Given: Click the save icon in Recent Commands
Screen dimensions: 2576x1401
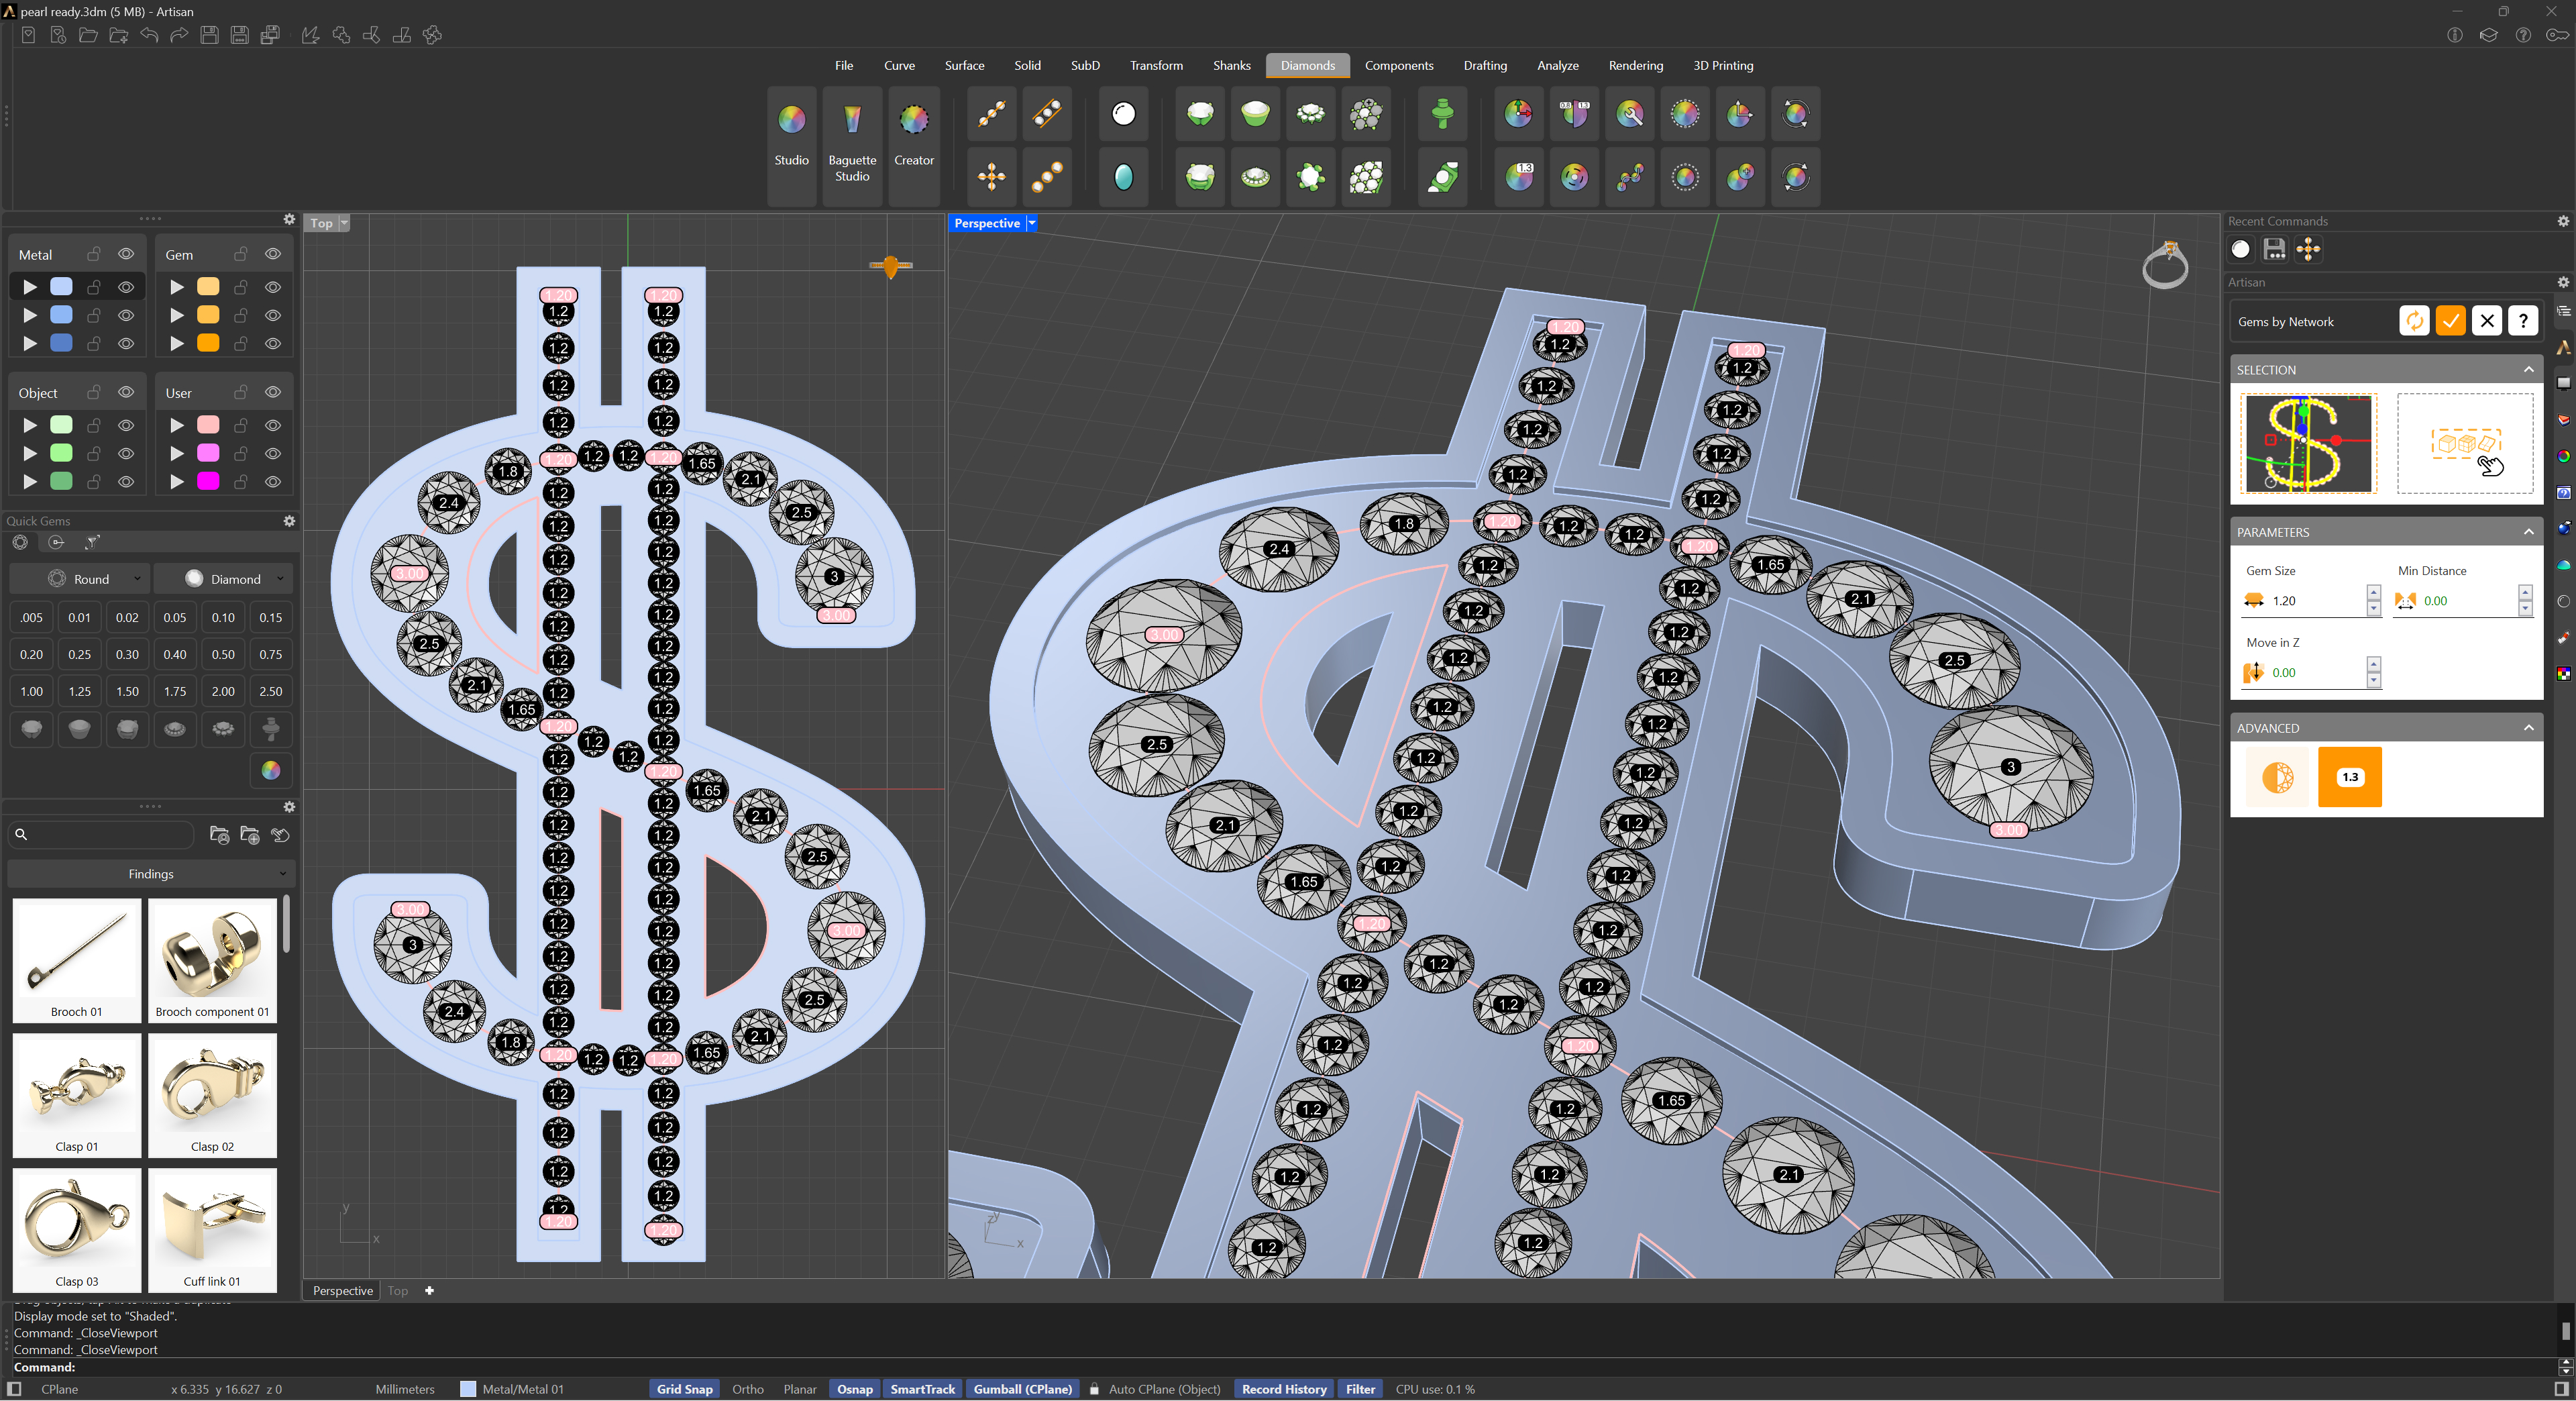Looking at the screenshot, I should 2274,249.
